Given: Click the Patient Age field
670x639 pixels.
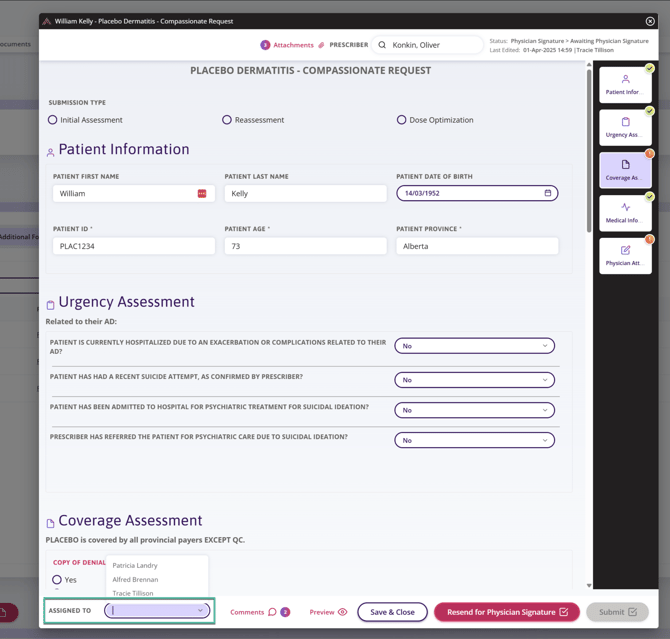Looking at the screenshot, I should (x=306, y=246).
